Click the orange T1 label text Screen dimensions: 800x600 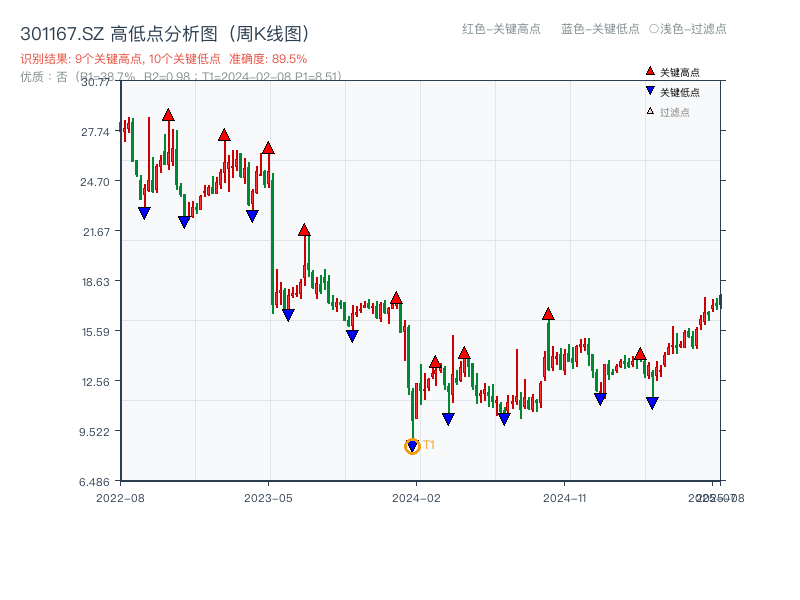(x=429, y=445)
